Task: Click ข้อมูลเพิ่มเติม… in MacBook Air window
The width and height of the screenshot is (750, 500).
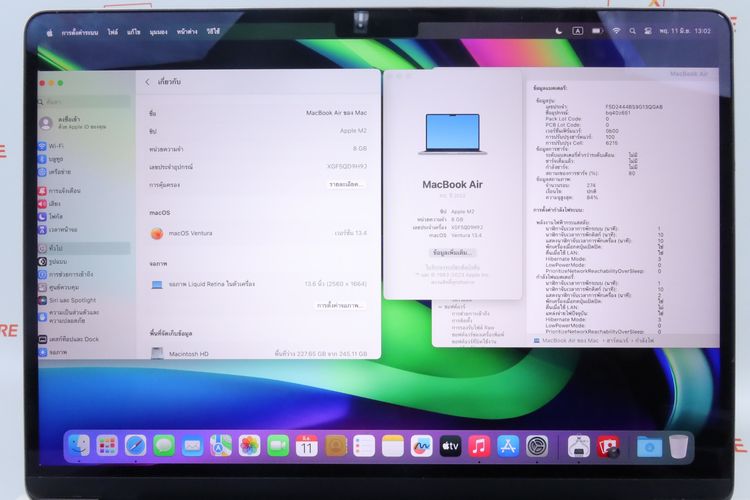Action: pos(452,253)
